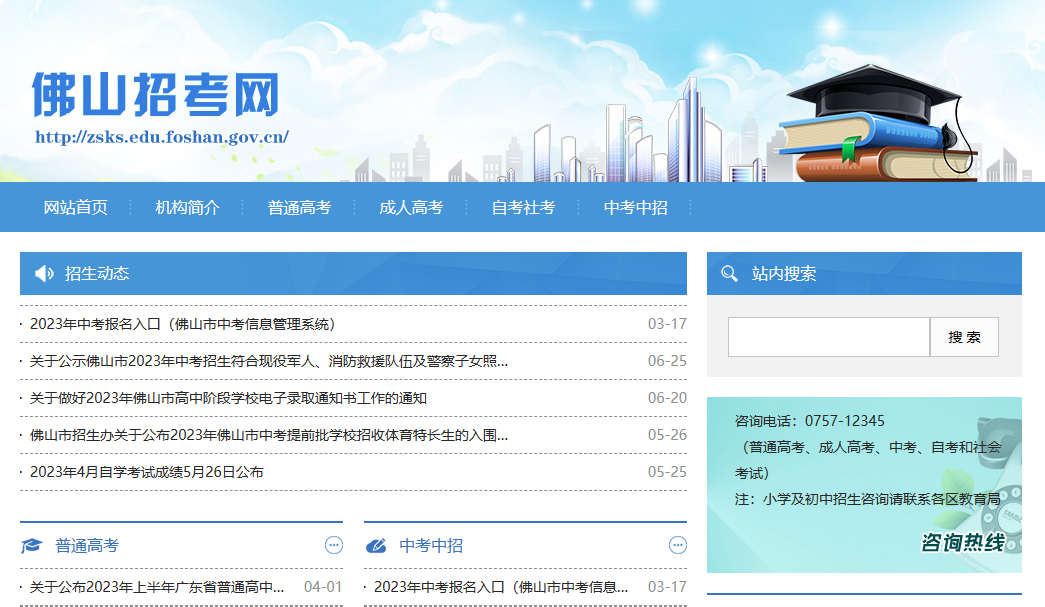Click date 04-01 in 普通高考 section
Screen dimensions: 1045x607
pyautogui.click(x=323, y=587)
